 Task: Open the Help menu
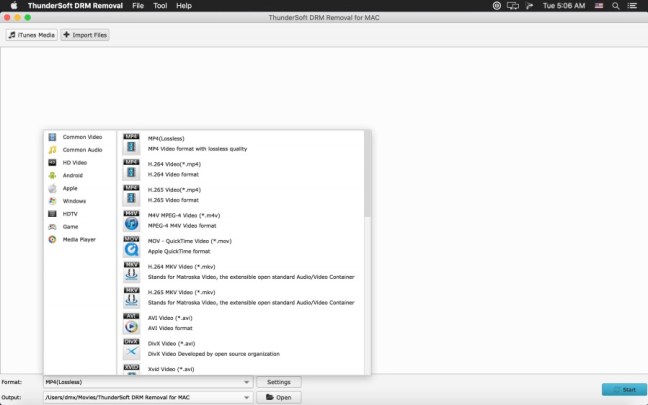pos(184,6)
